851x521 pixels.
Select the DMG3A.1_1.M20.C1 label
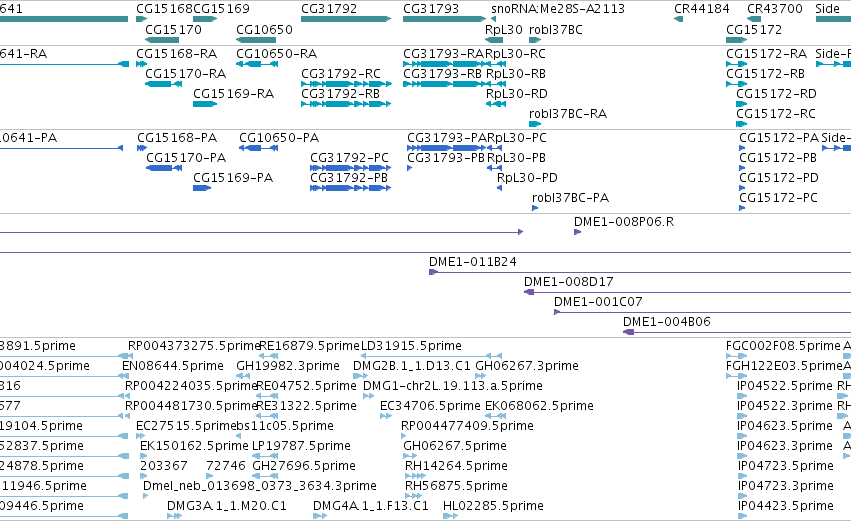click(226, 506)
